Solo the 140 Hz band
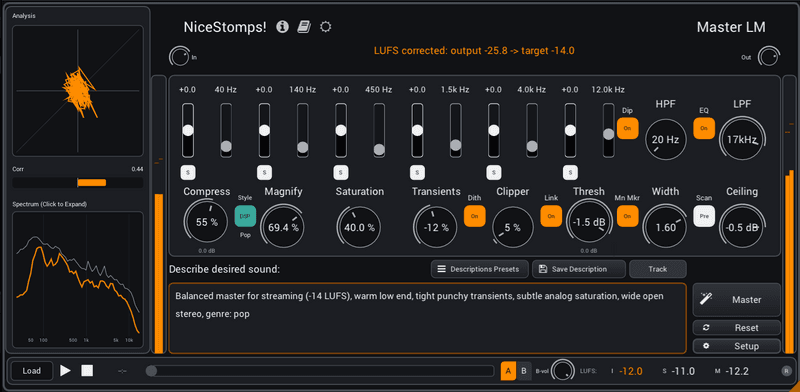800x392 pixels. coord(264,173)
